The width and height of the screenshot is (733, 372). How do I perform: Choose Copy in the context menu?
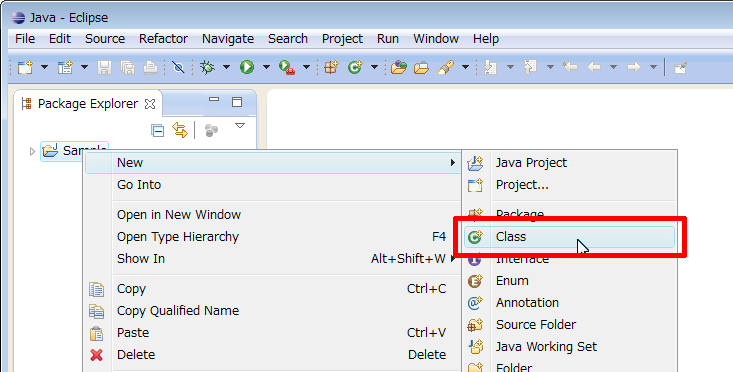273,289
